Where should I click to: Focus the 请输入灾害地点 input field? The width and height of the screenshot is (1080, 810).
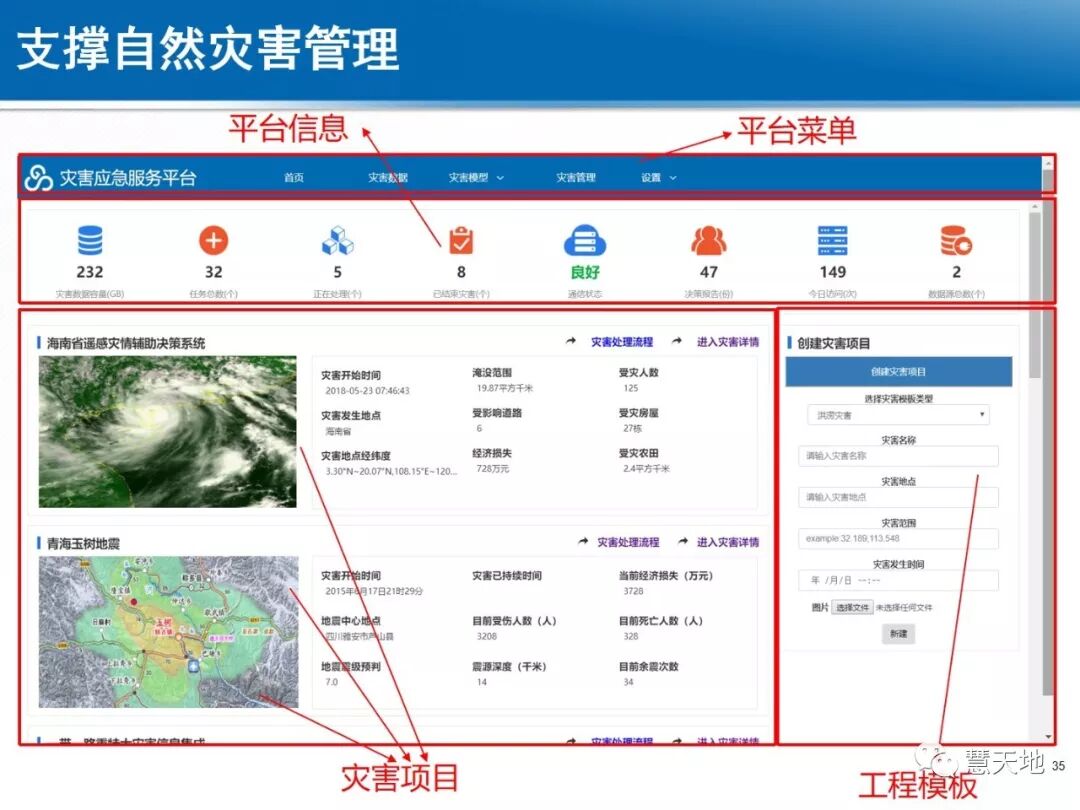click(898, 497)
